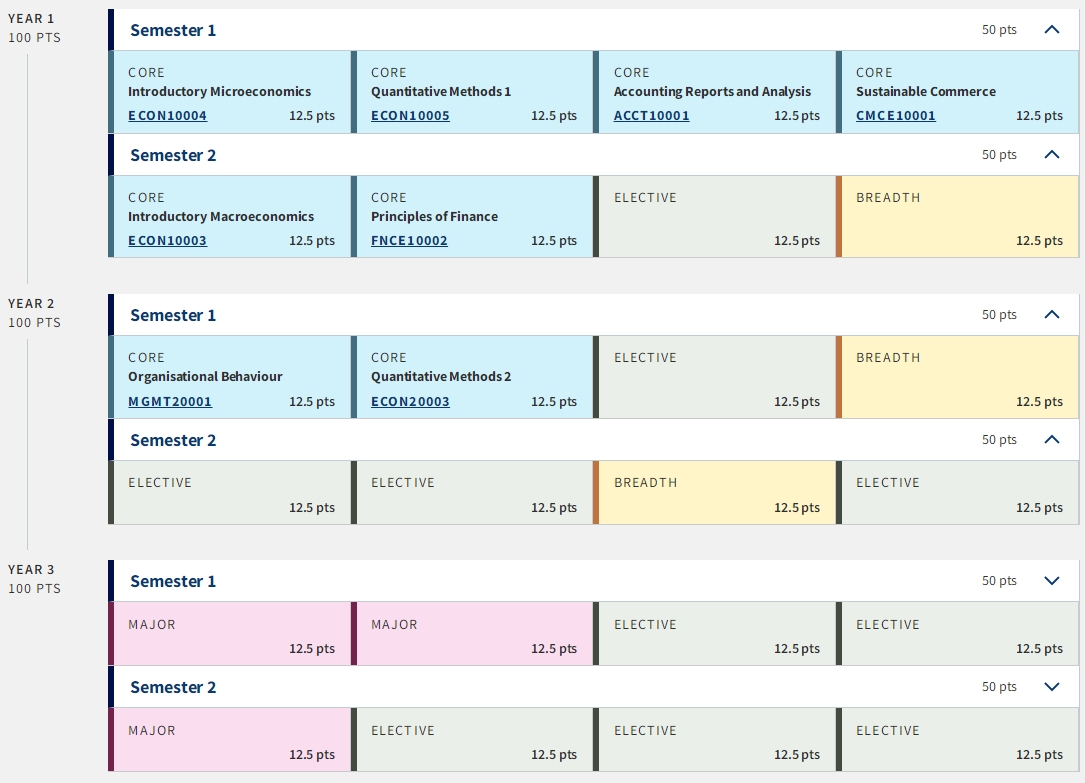Toggle Year 3 Semester 1 chevron
The height and width of the screenshot is (783, 1085).
1051,581
